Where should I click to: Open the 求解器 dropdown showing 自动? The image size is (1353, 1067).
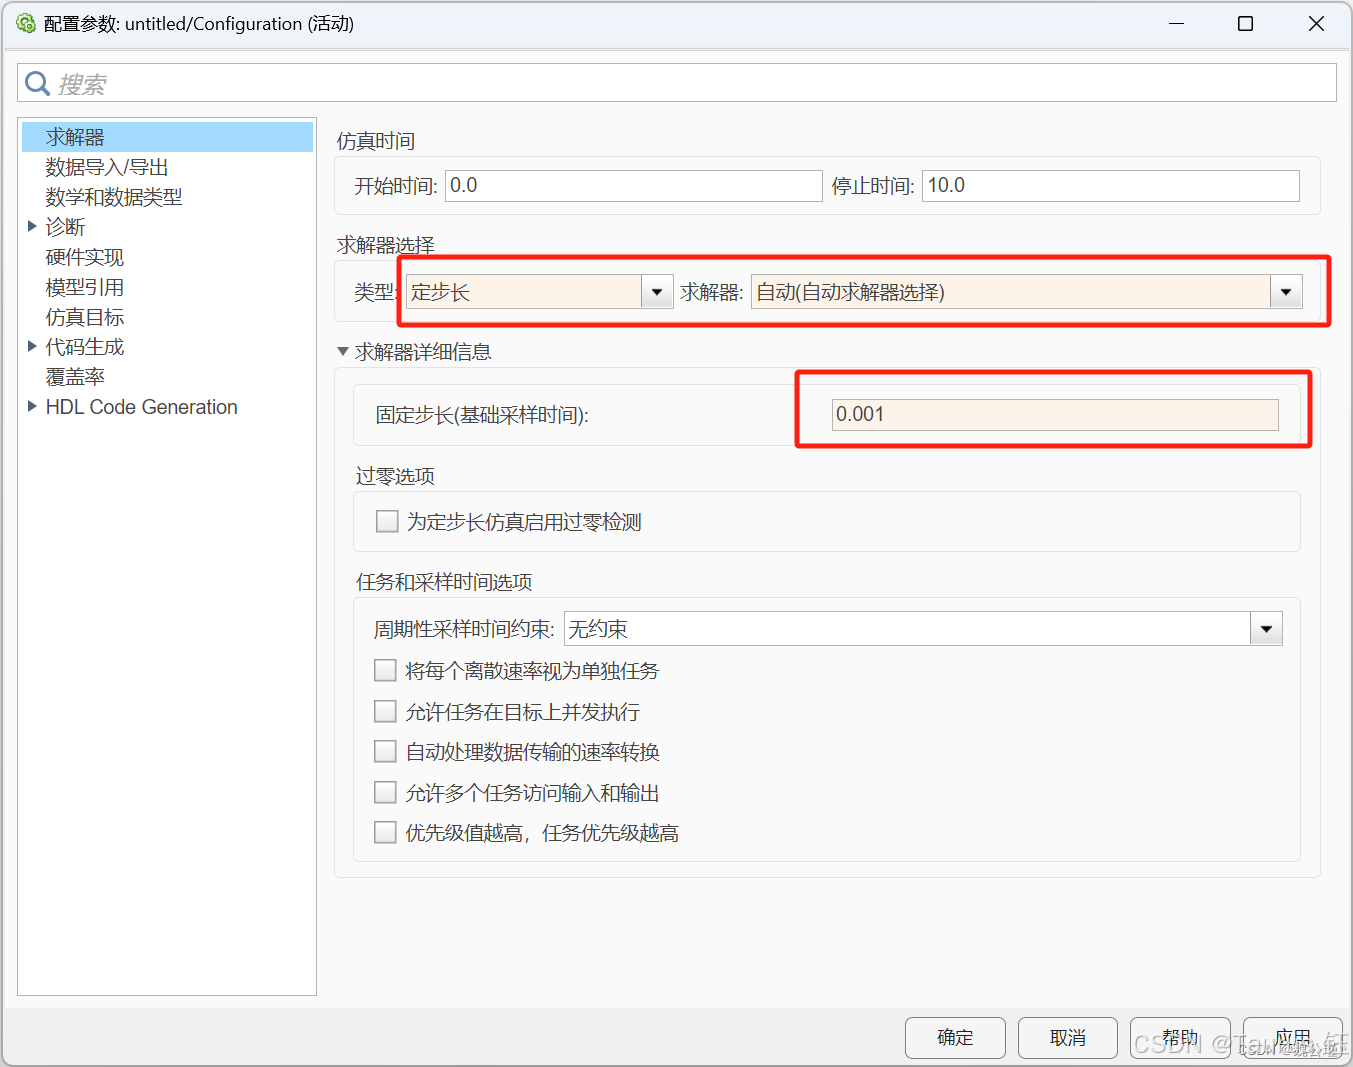1286,291
